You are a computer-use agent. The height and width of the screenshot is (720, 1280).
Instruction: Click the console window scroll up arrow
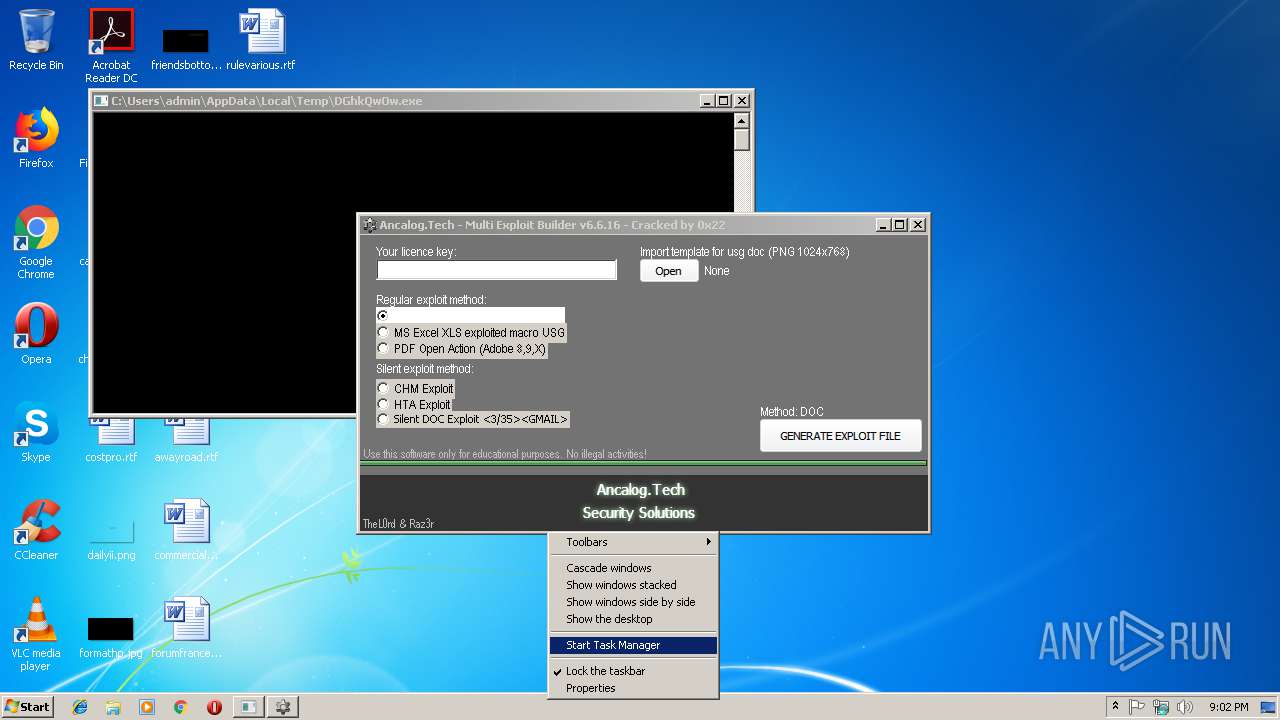[x=741, y=120]
